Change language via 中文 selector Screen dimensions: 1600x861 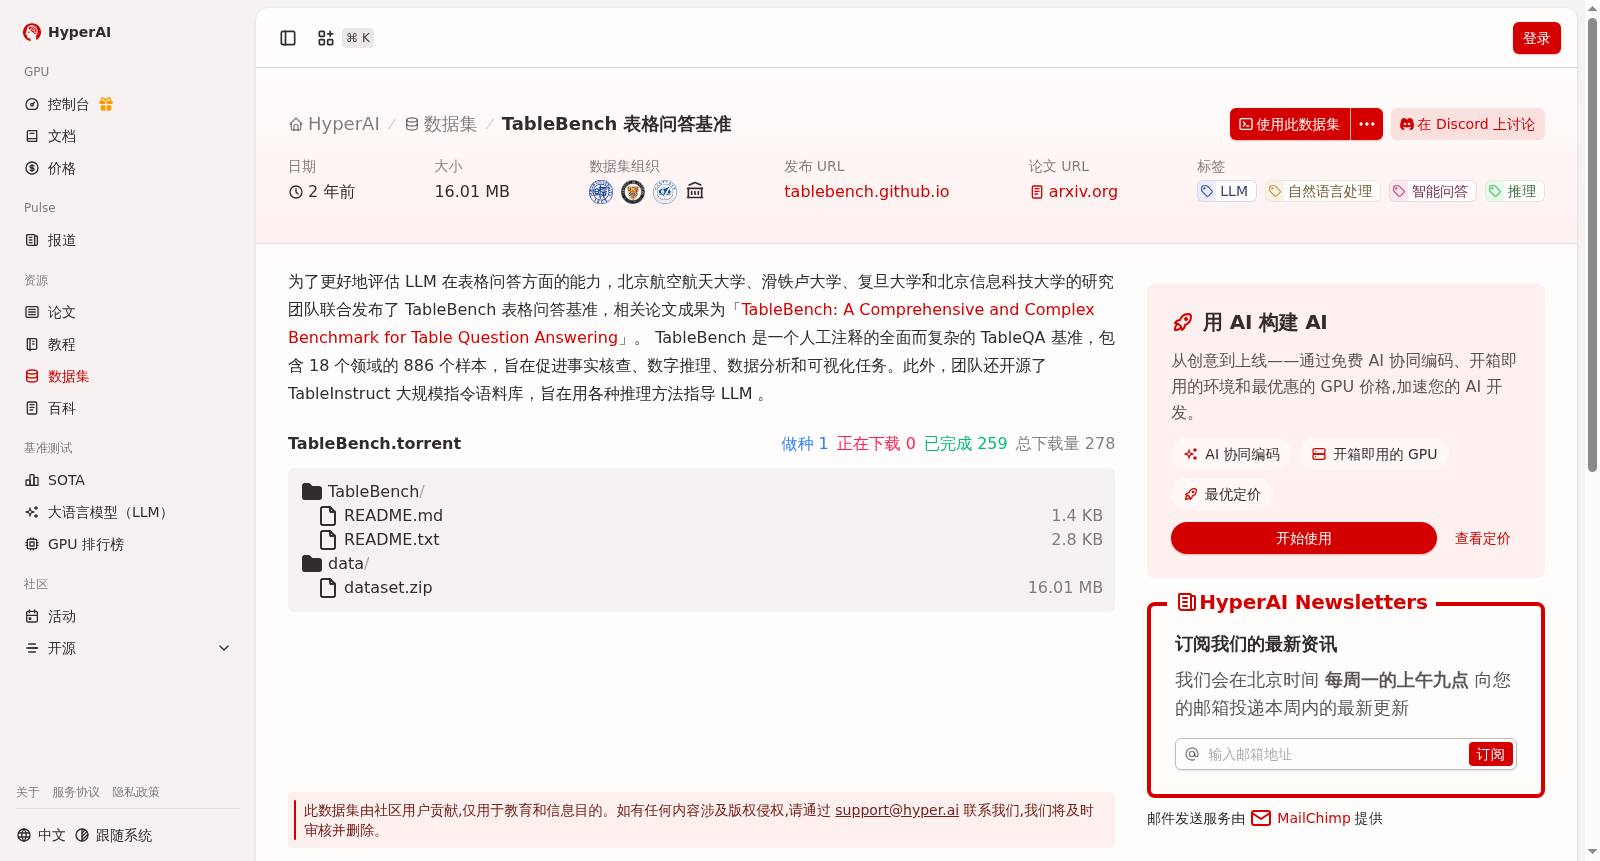click(x=41, y=835)
